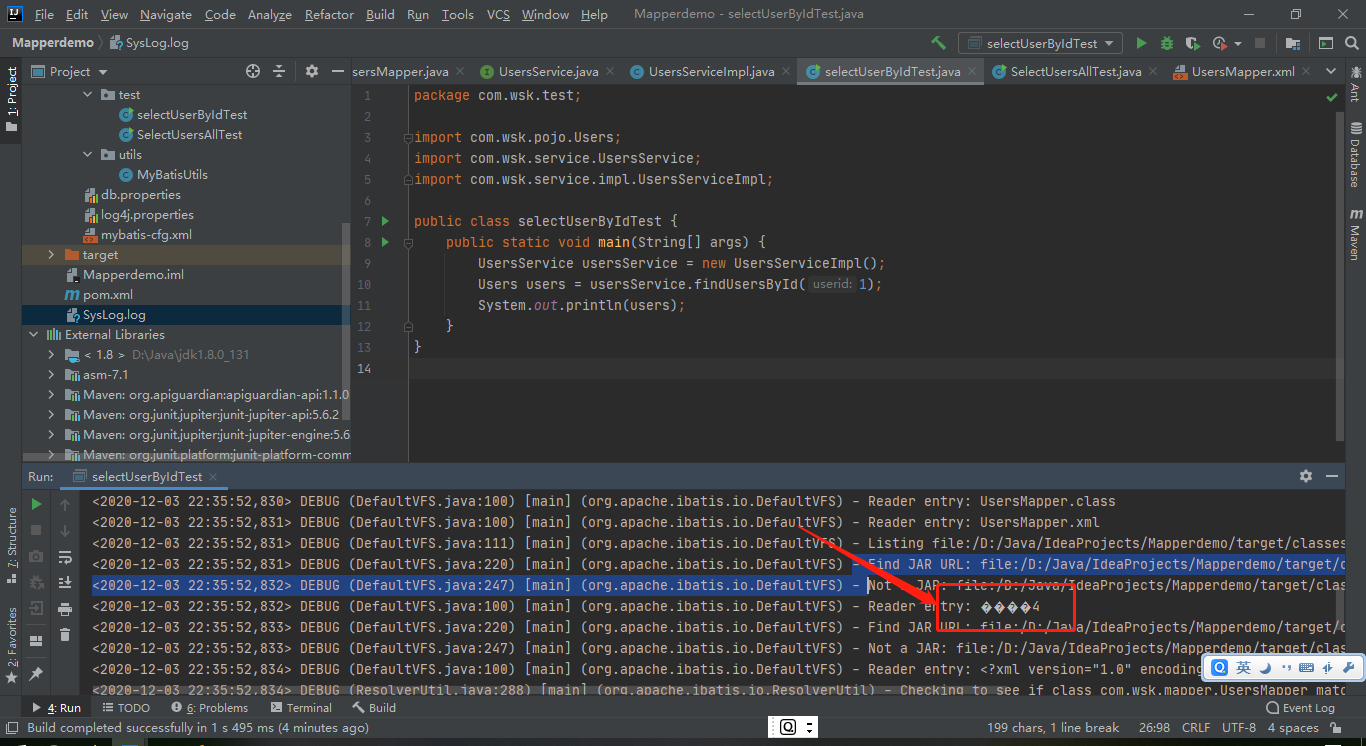
Task: Click the Mapperdemo breadcrumb in the navigation bar
Action: coord(53,43)
